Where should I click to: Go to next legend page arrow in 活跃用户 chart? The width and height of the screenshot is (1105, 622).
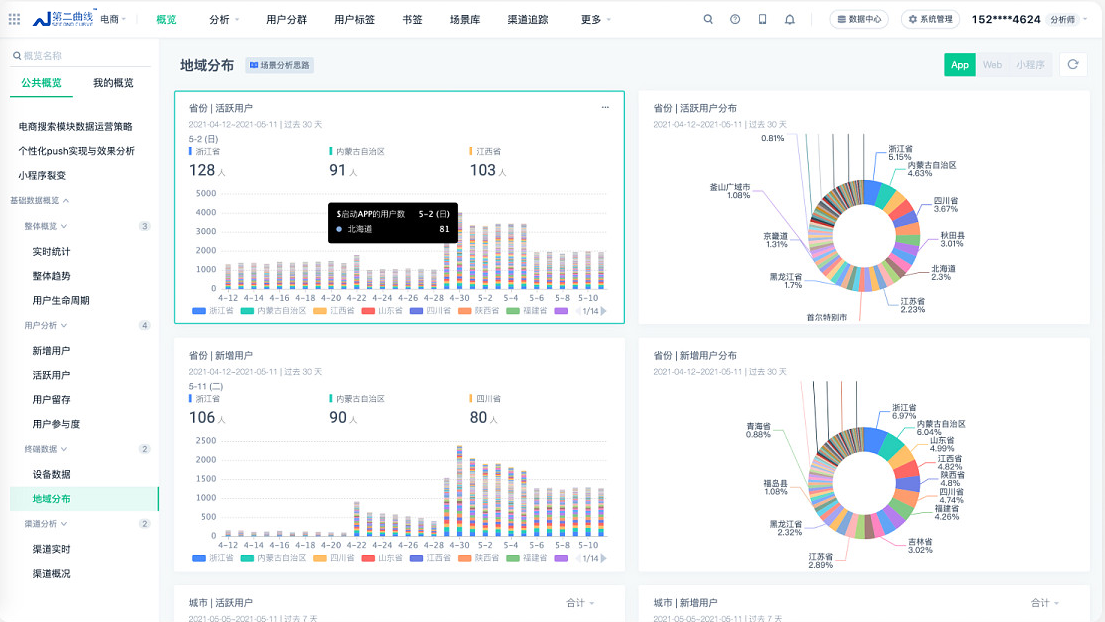(x=604, y=311)
